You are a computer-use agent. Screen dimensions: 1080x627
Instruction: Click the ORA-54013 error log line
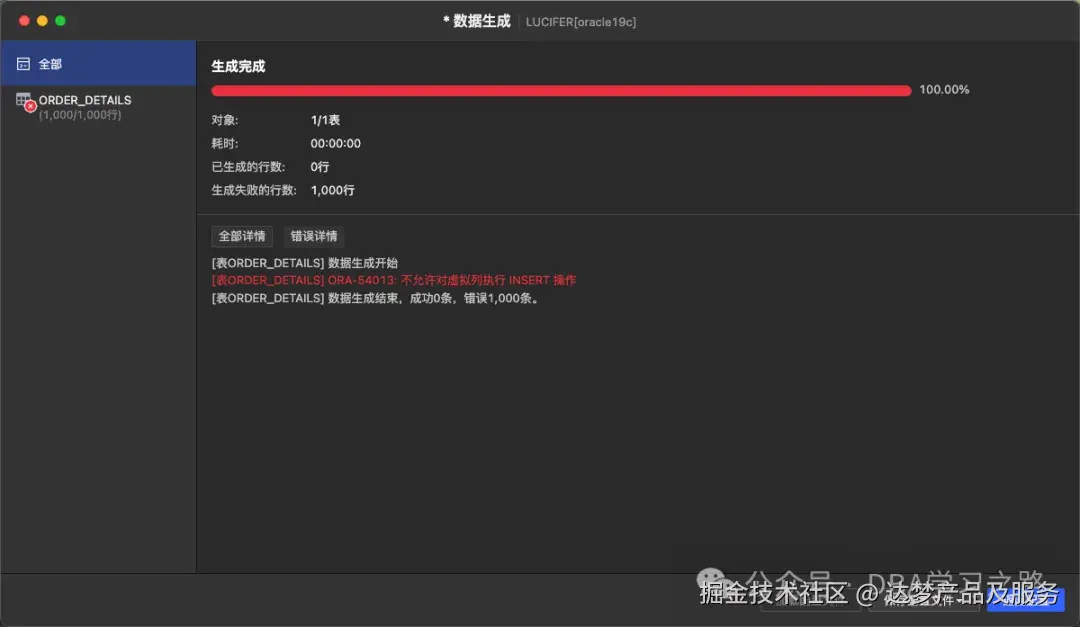394,280
